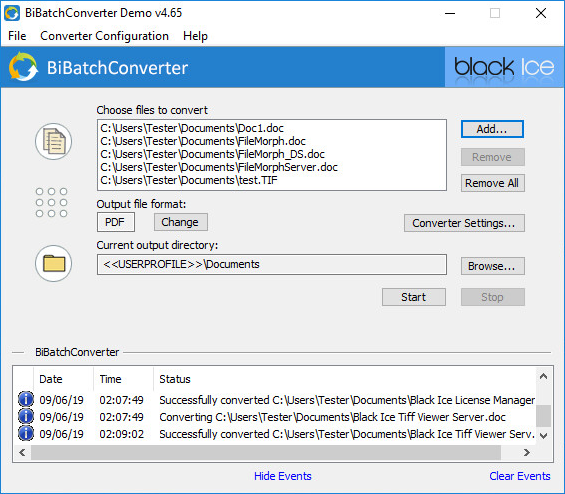Select the Converting Black Ice Tiff Viewer Server.doc status
The height and width of the screenshot is (494, 565).
tap(332, 417)
